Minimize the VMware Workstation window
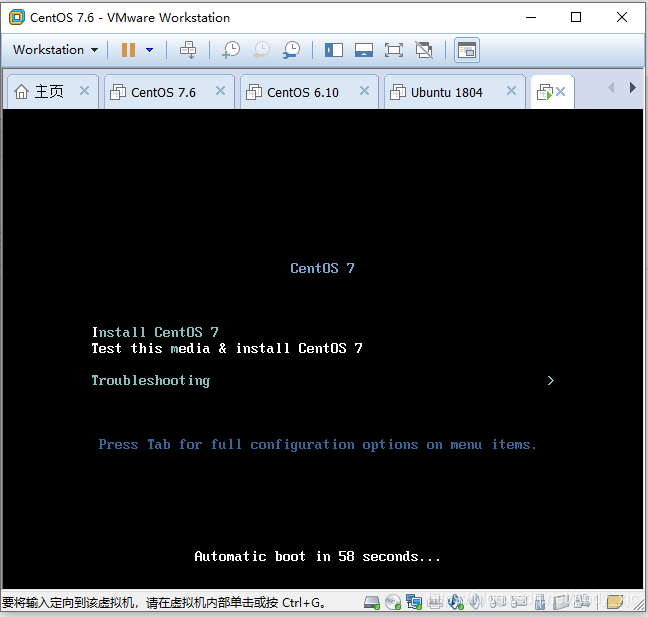Image resolution: width=648 pixels, height=617 pixels. pyautogui.click(x=531, y=17)
